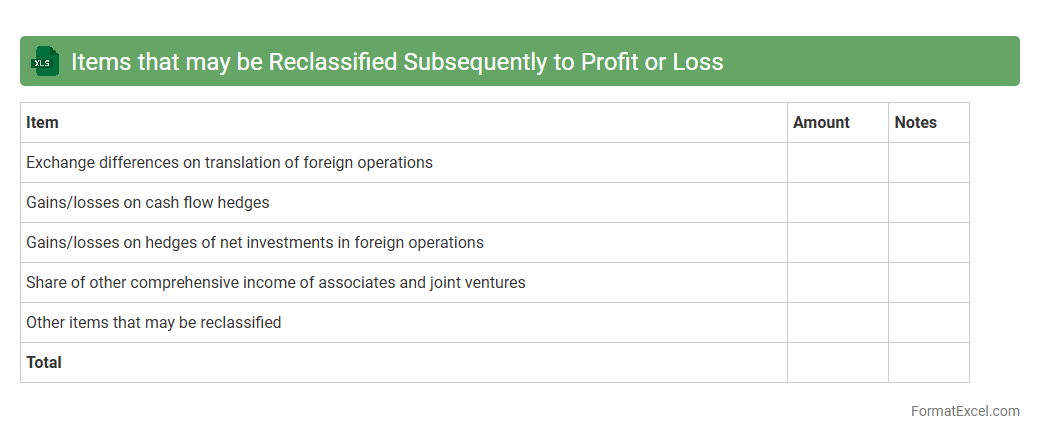Viewport: 1040px width, 440px height.
Task: Select the Gains/losses on cash flow hedges label
Action: click(147, 202)
